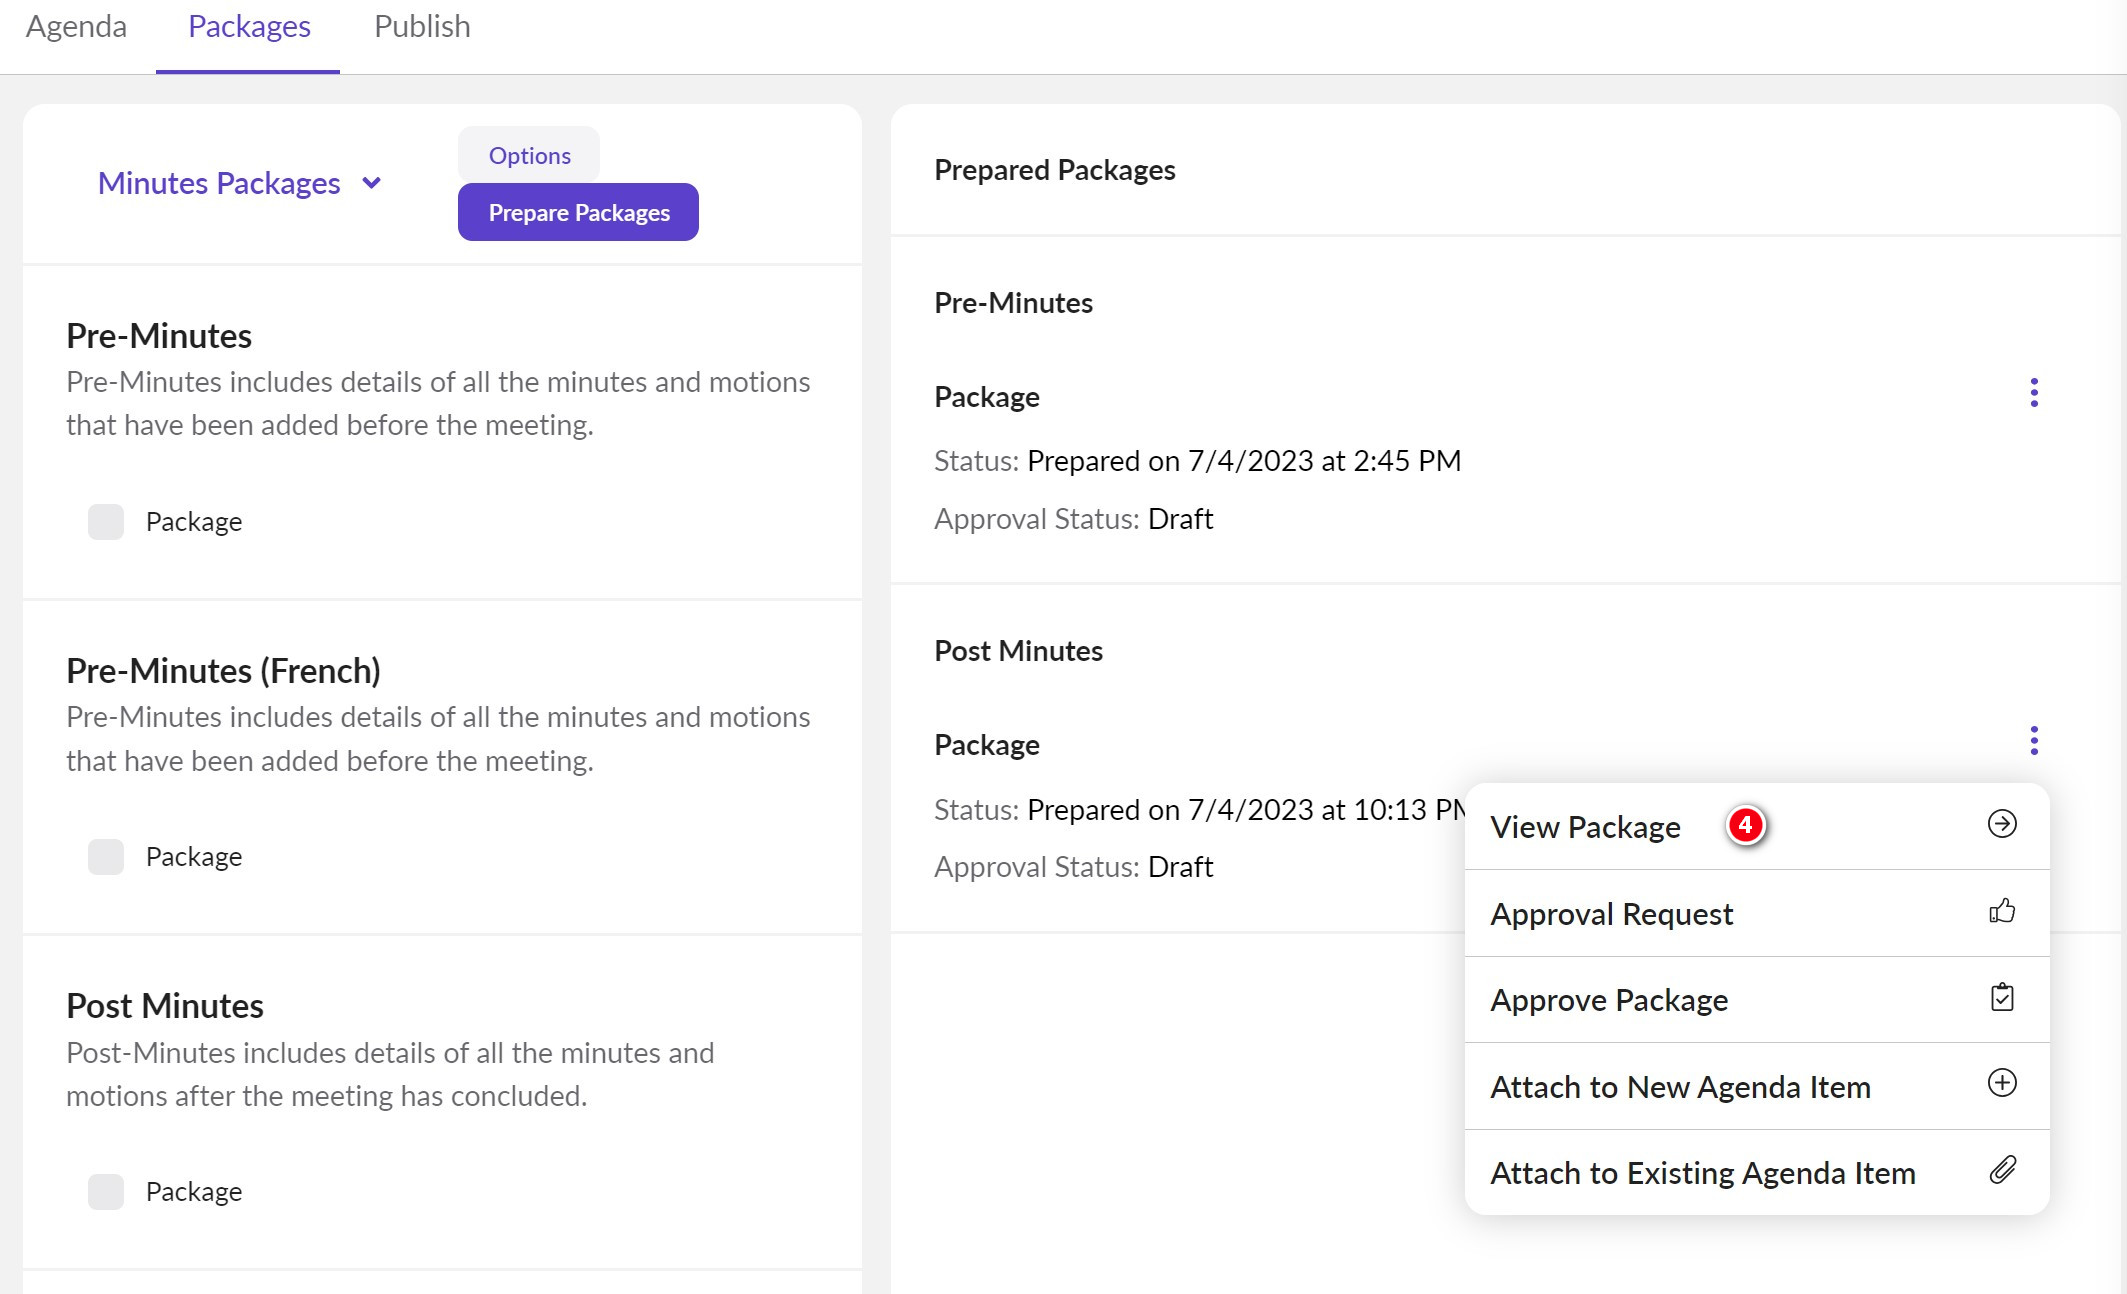Select View Package menu entry

click(x=1585, y=827)
